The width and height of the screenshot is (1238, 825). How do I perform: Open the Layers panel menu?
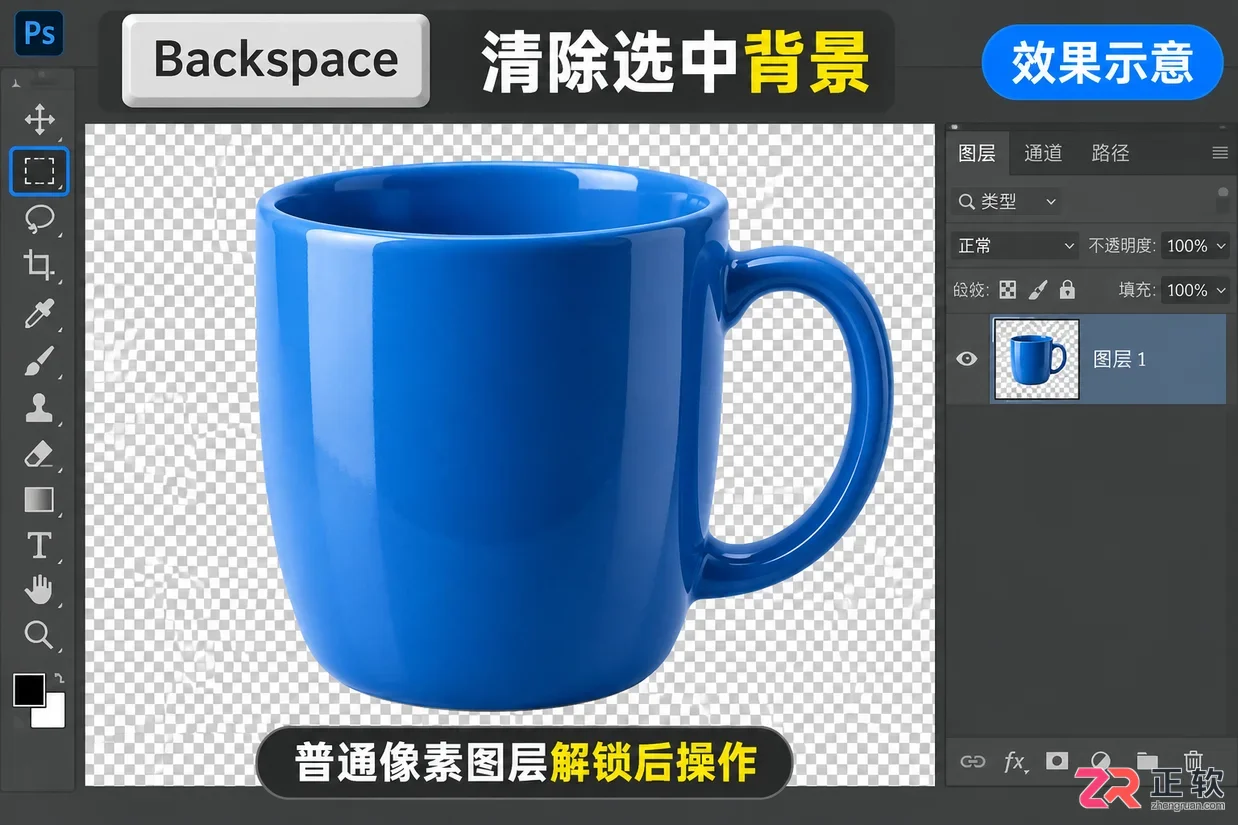coord(1220,153)
